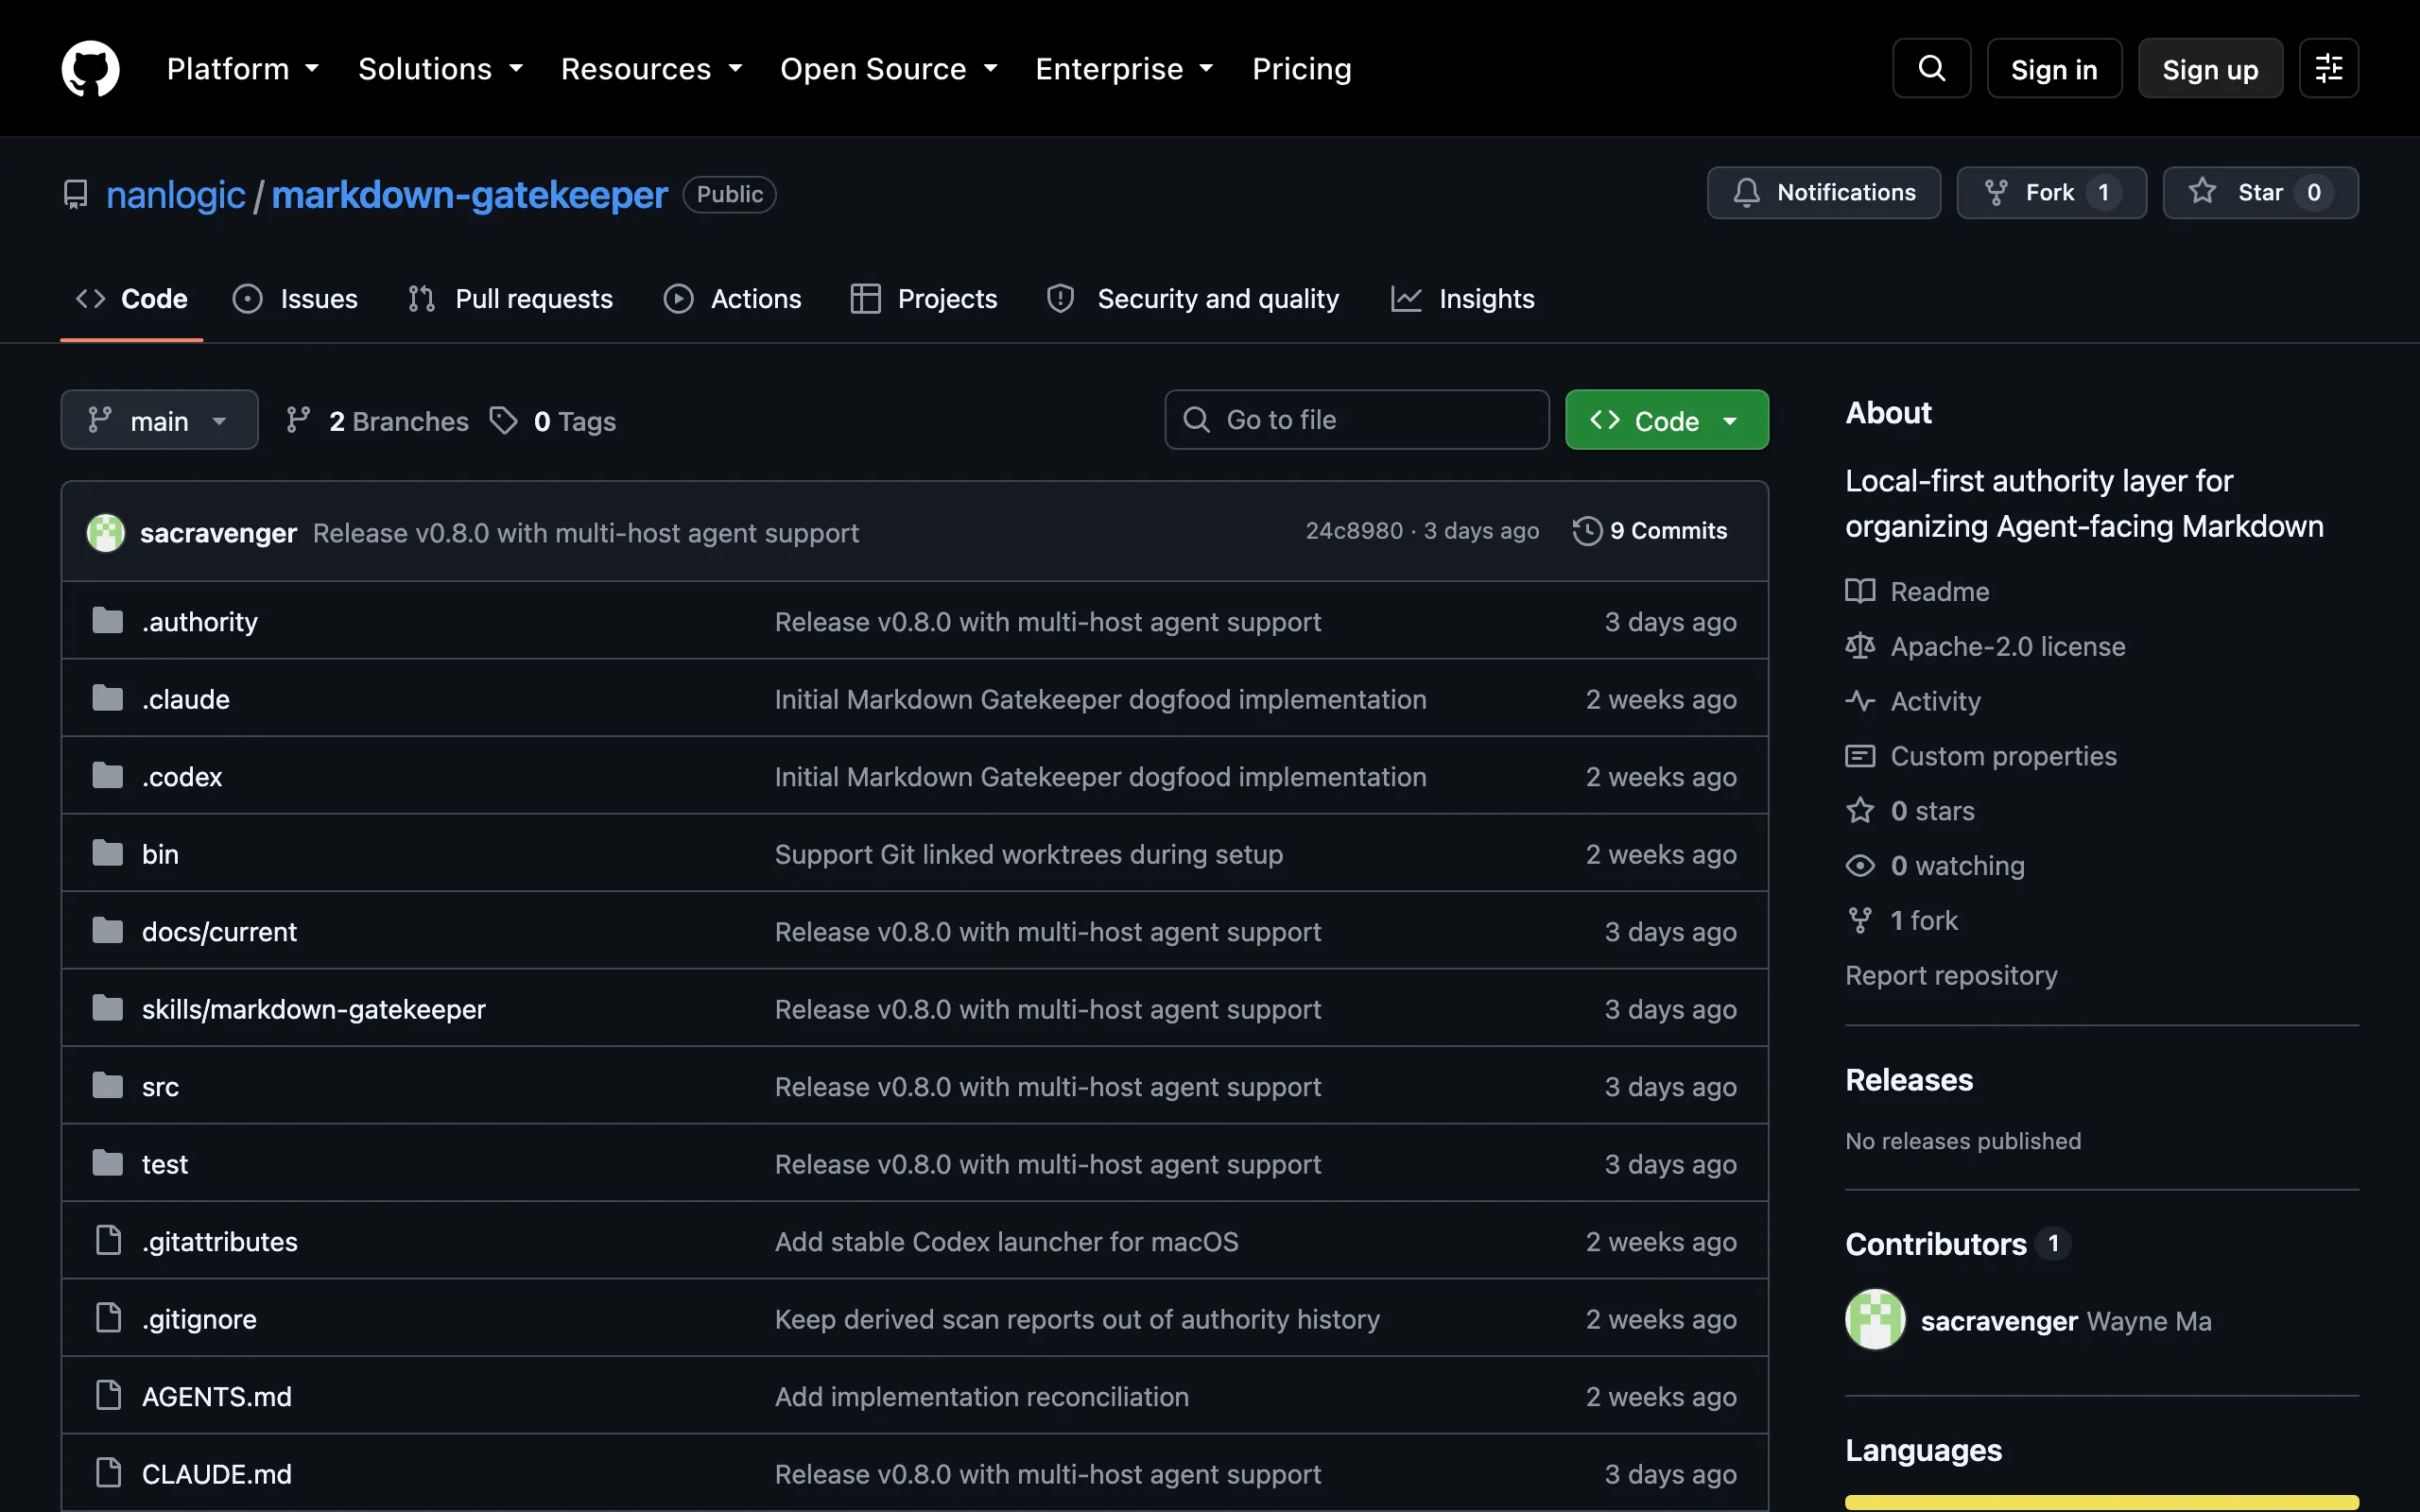Open the Custom properties icon link

click(1860, 756)
